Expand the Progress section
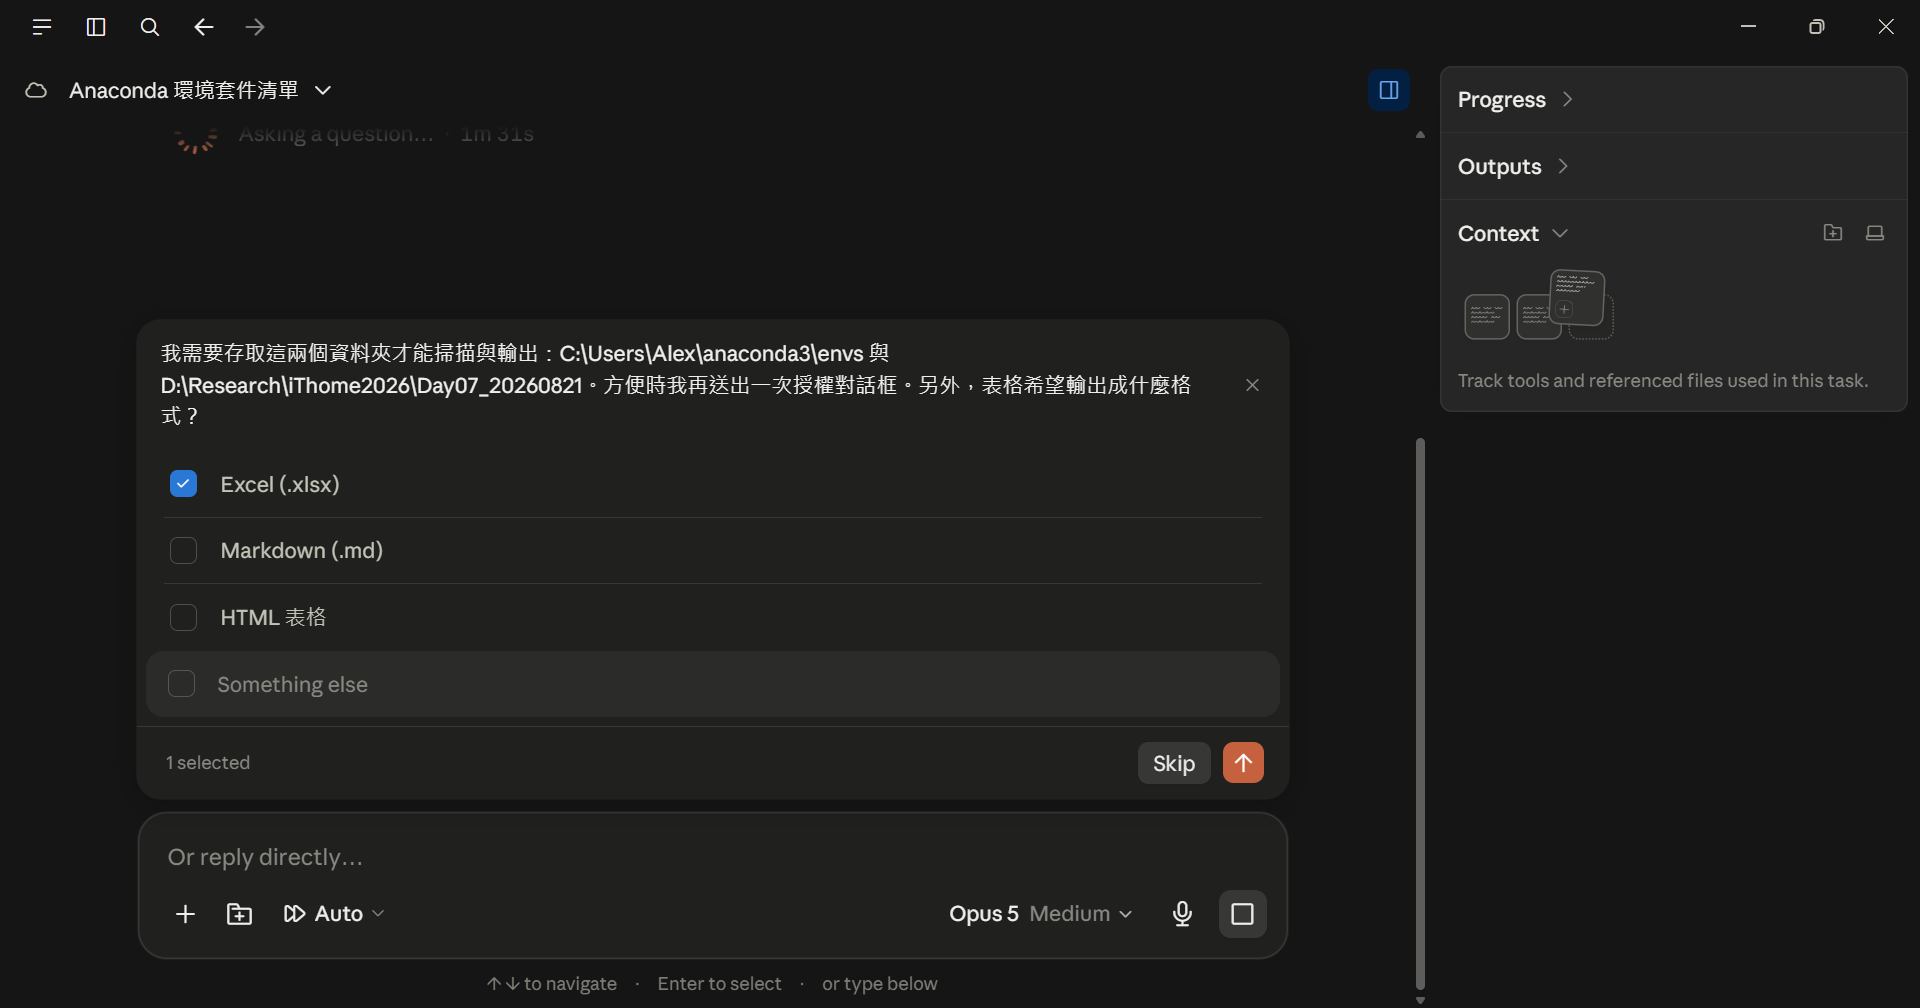 point(1514,99)
